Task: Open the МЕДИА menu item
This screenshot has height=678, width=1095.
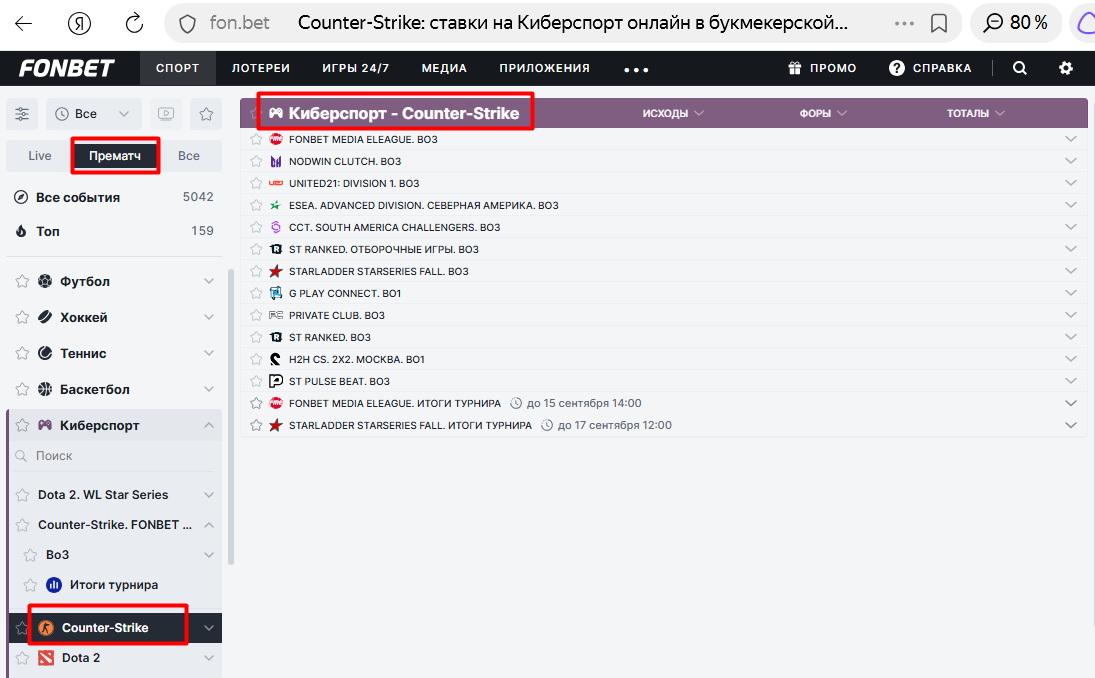Action: point(444,68)
